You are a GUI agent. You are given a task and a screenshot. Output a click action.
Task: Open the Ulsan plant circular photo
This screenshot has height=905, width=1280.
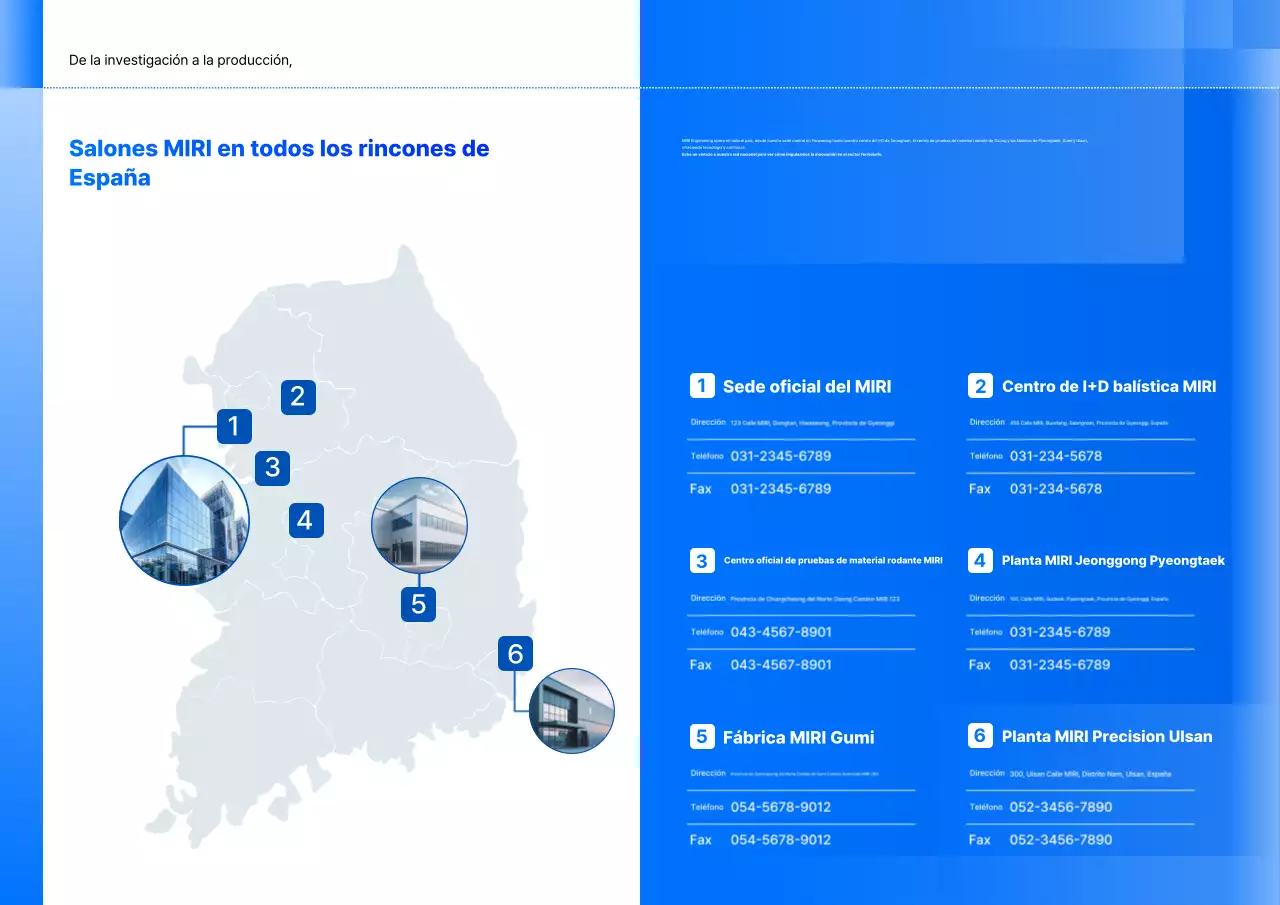571,711
